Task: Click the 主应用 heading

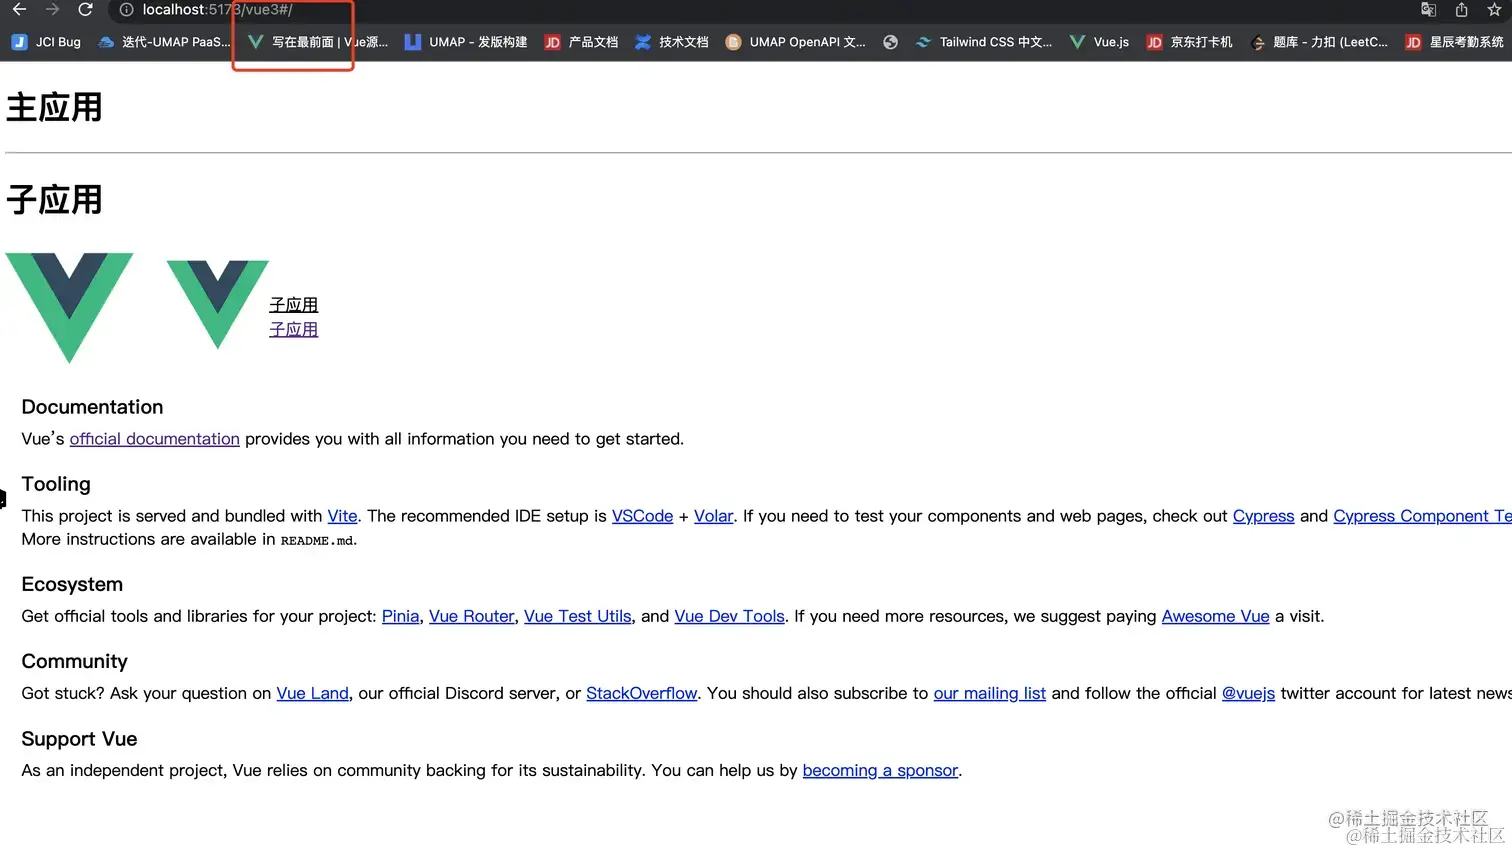Action: point(54,107)
